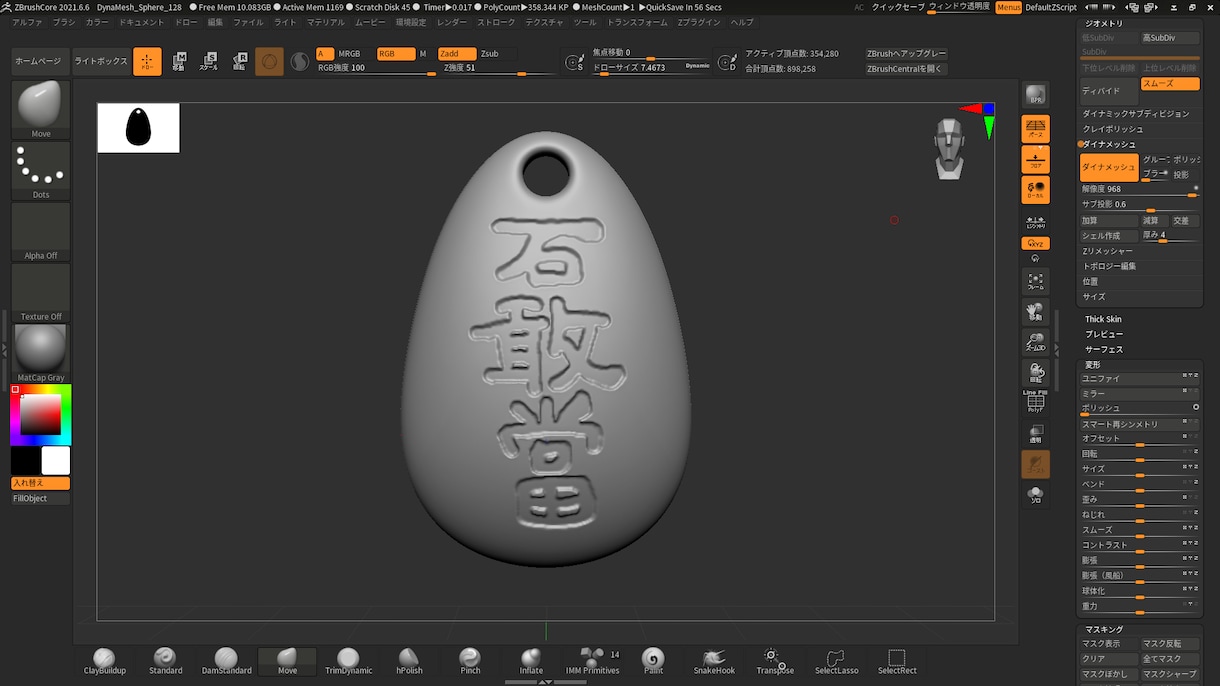Click the FillObject button

pos(40,498)
